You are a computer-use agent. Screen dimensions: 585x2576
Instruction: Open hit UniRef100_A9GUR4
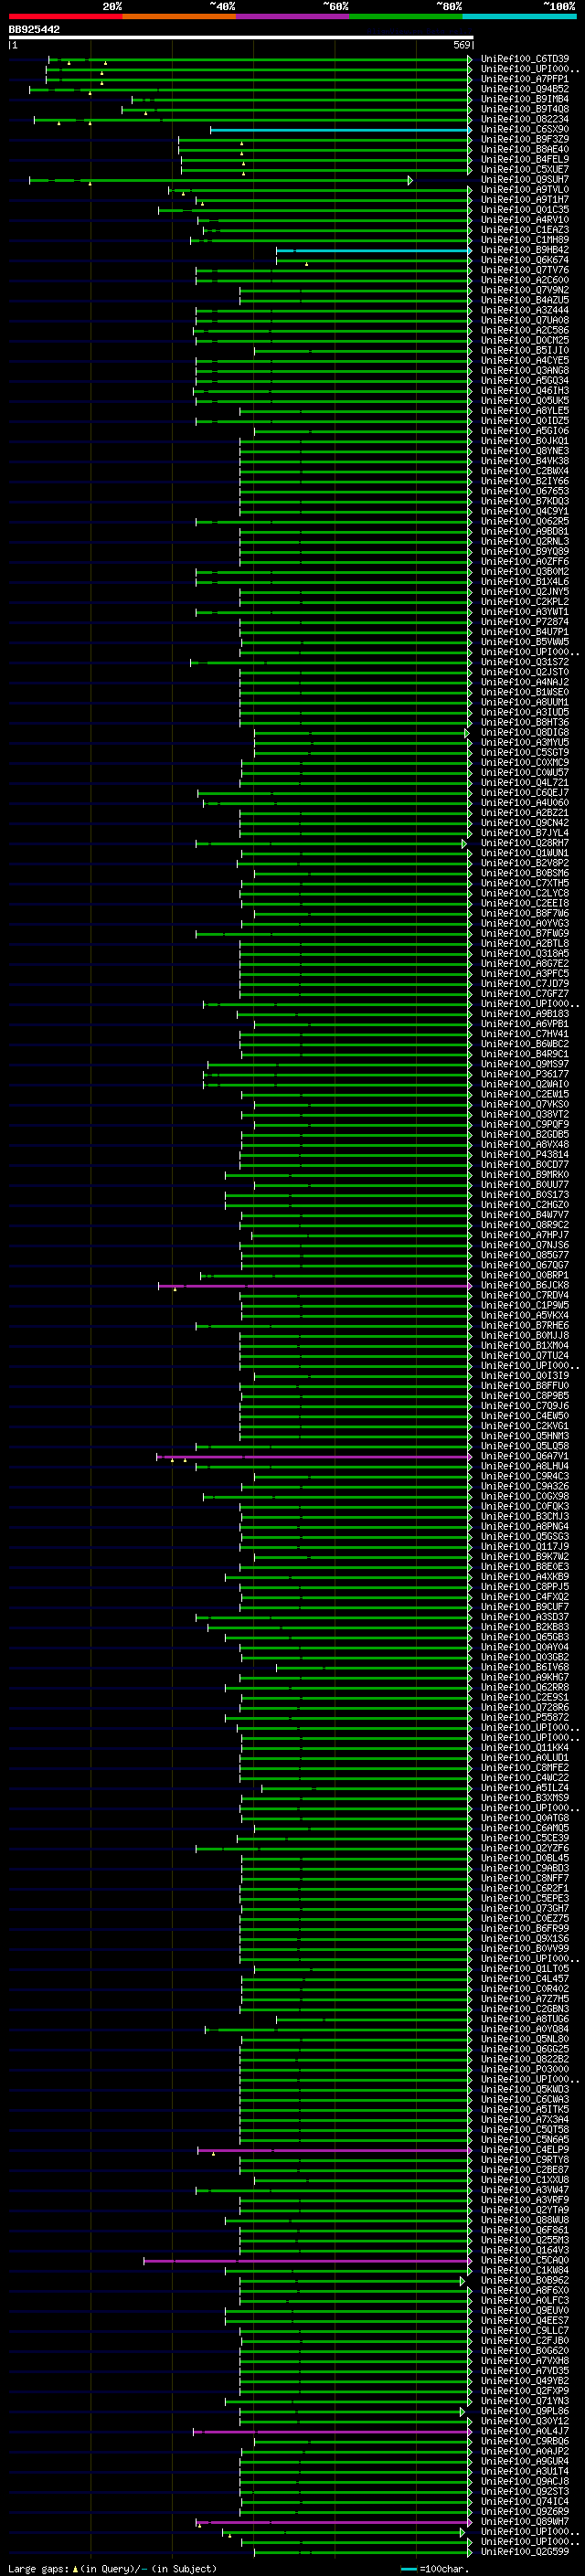pyautogui.click(x=525, y=2463)
